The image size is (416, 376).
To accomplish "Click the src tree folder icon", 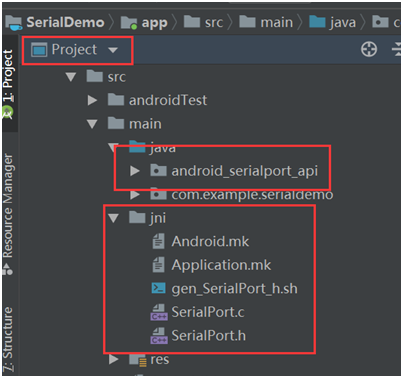I will coord(94,76).
